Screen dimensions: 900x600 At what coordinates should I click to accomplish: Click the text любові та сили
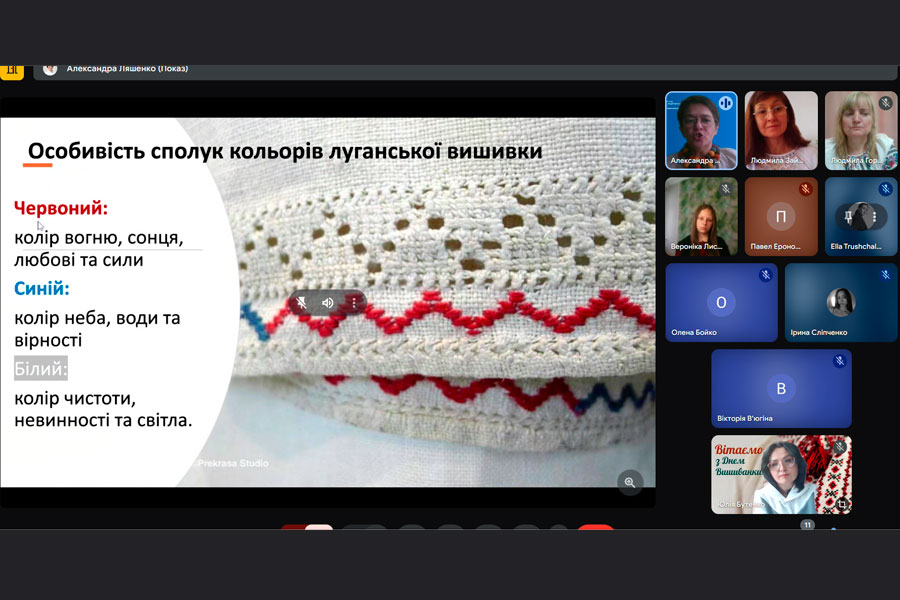click(x=79, y=260)
